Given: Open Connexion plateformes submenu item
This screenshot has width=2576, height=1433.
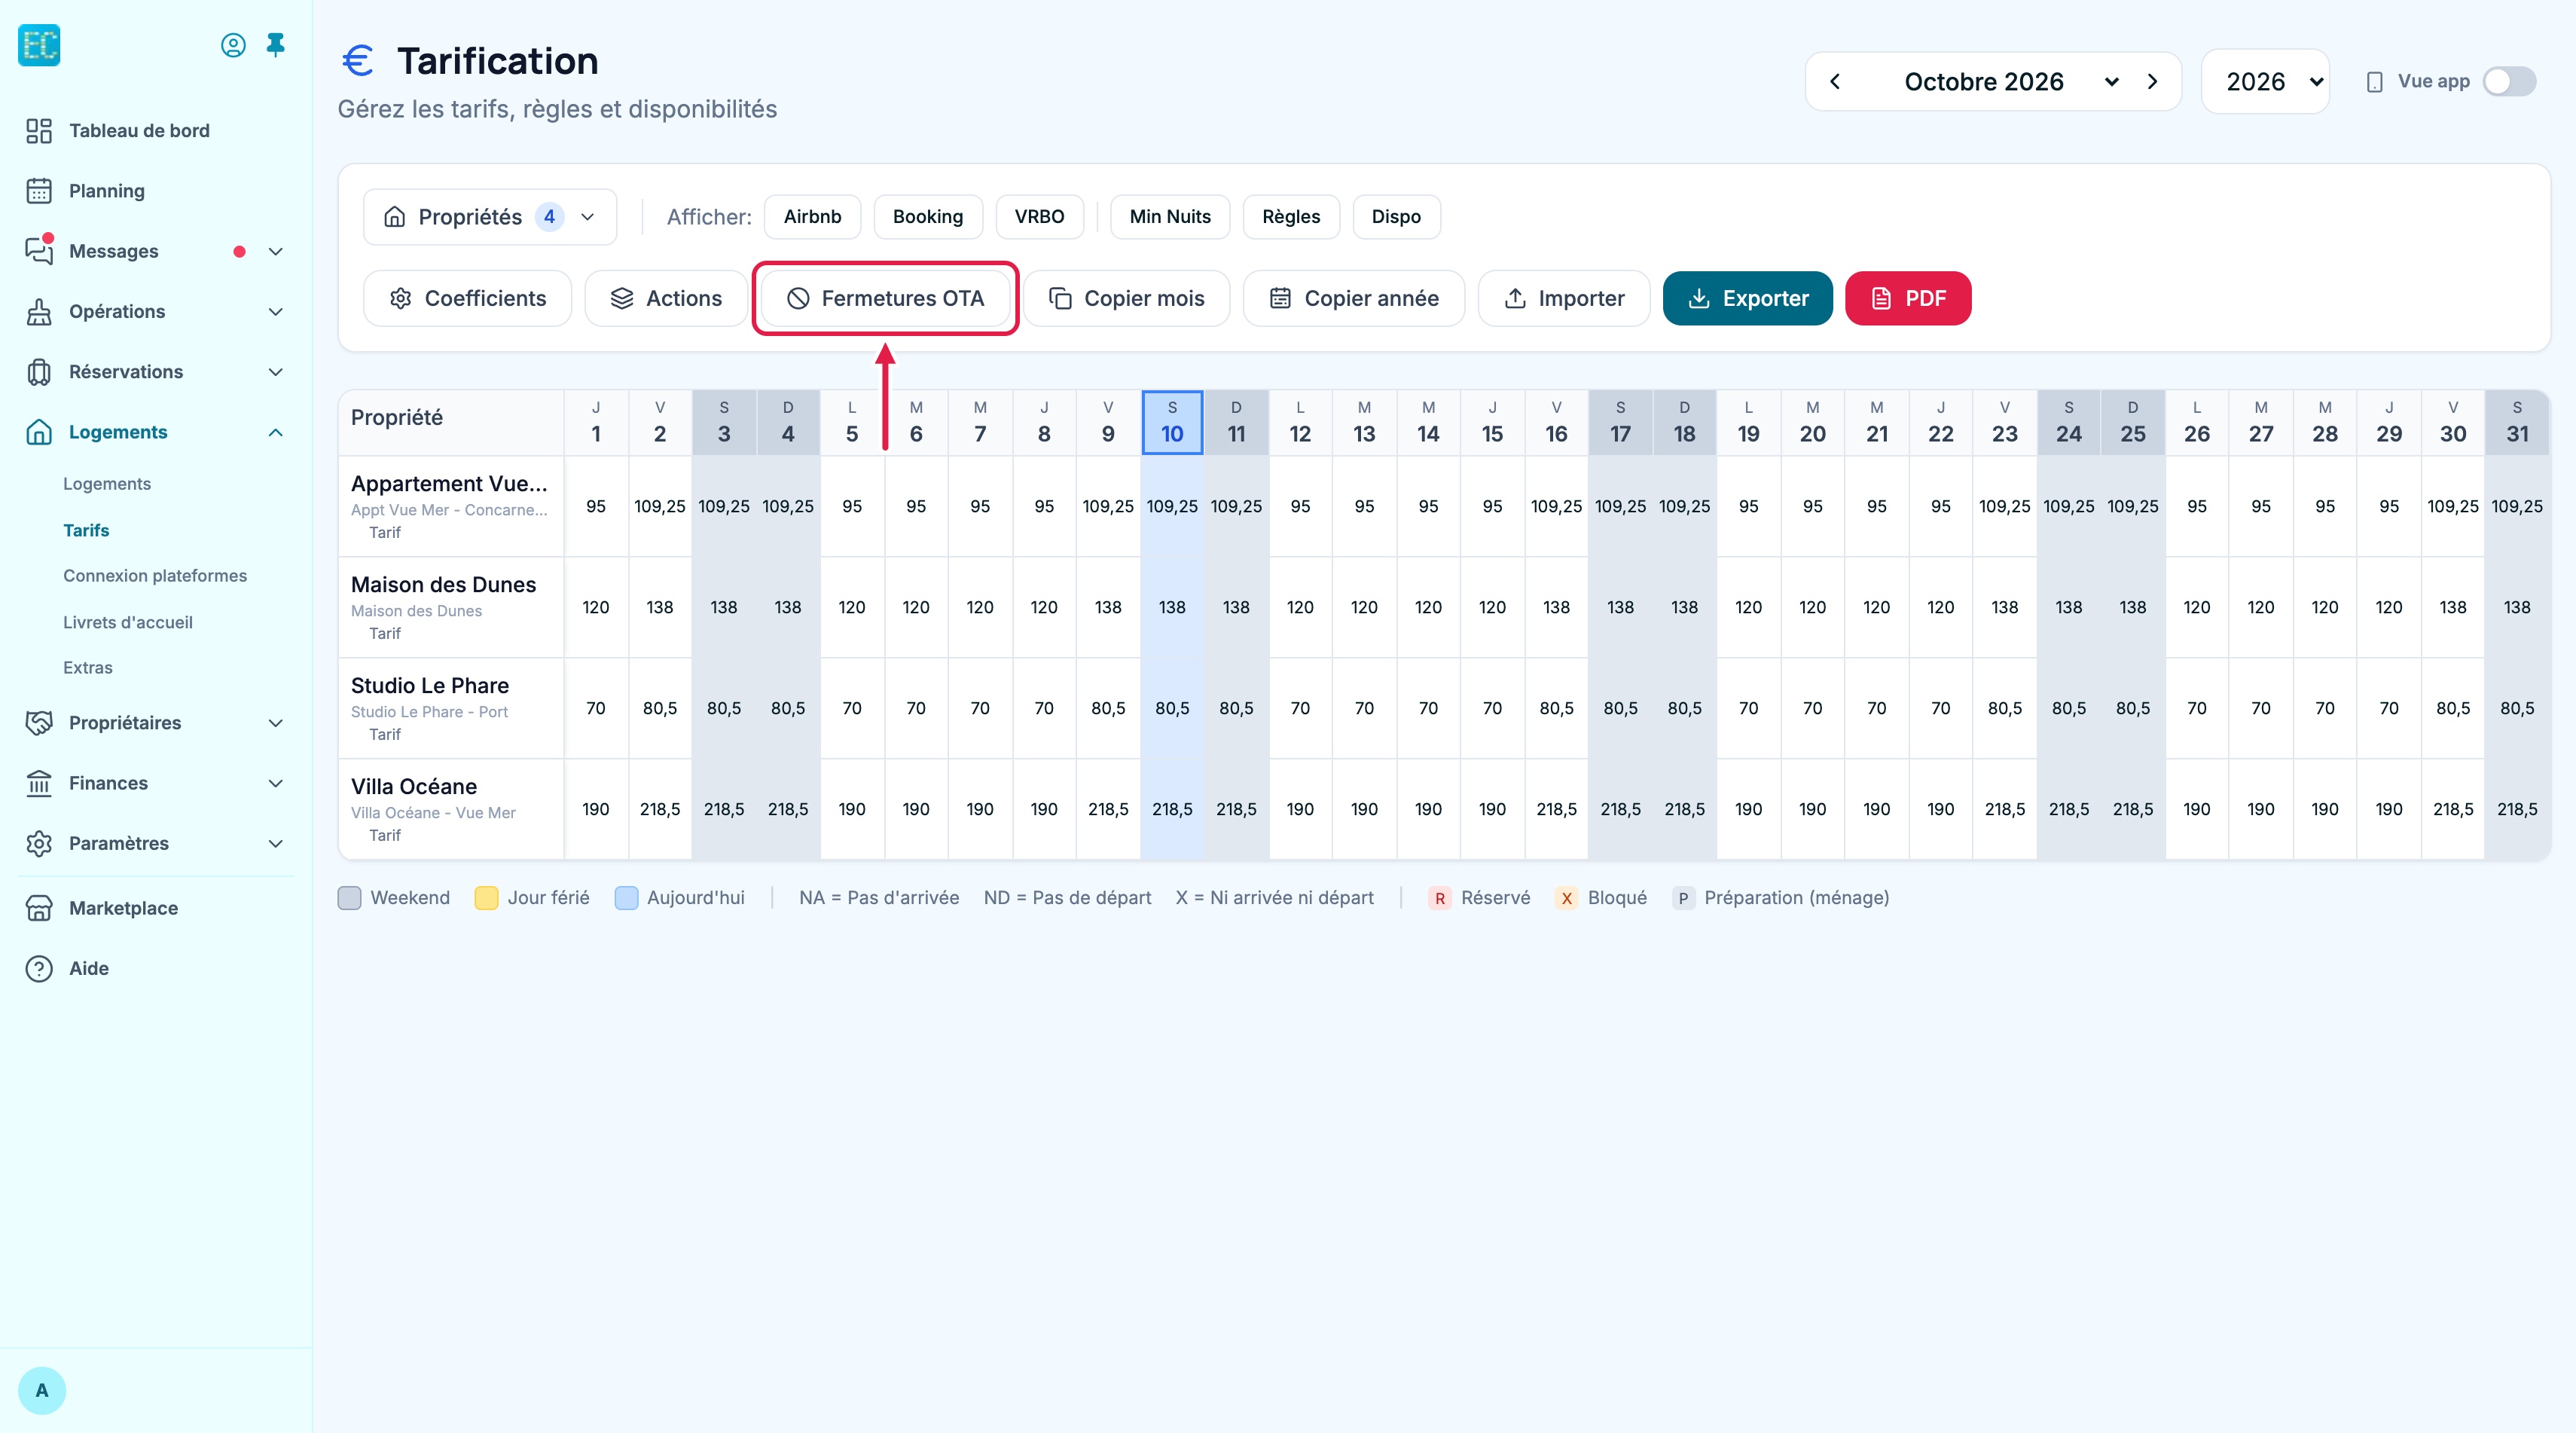Looking at the screenshot, I should coord(155,576).
